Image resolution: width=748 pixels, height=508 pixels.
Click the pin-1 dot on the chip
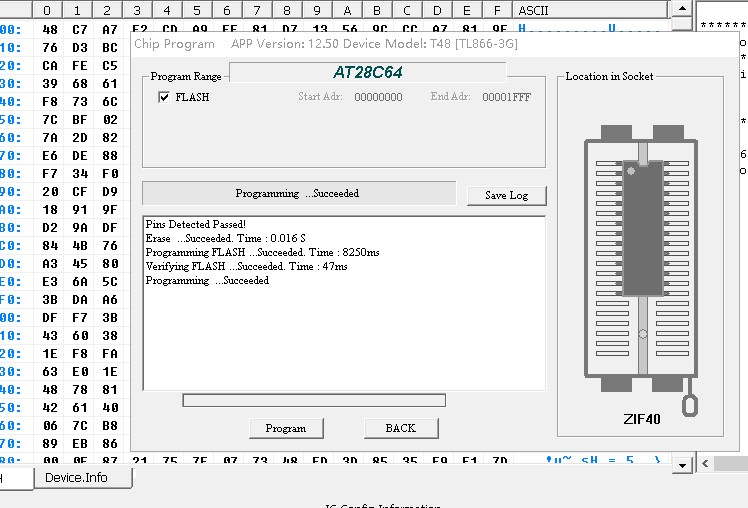632,172
